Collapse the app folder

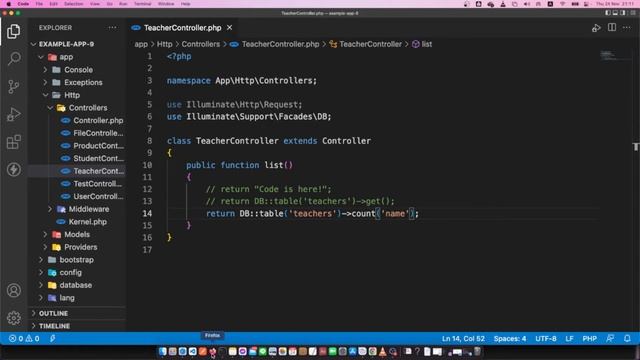click(77, 57)
